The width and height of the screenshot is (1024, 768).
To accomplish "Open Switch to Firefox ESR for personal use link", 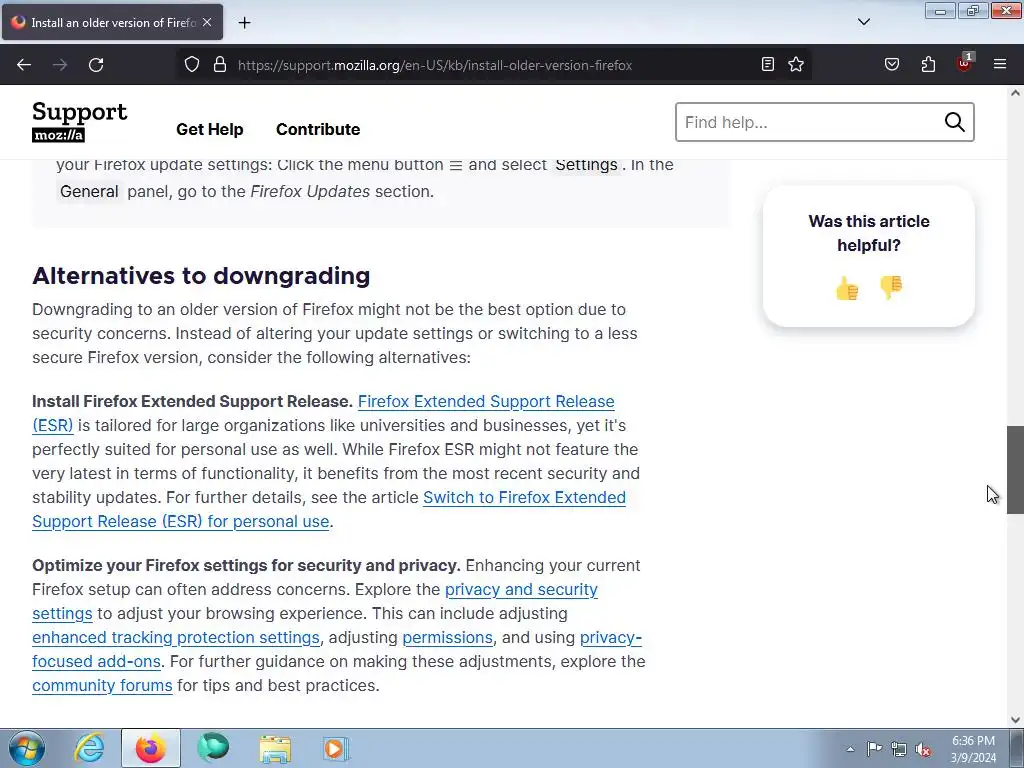I will tap(524, 498).
